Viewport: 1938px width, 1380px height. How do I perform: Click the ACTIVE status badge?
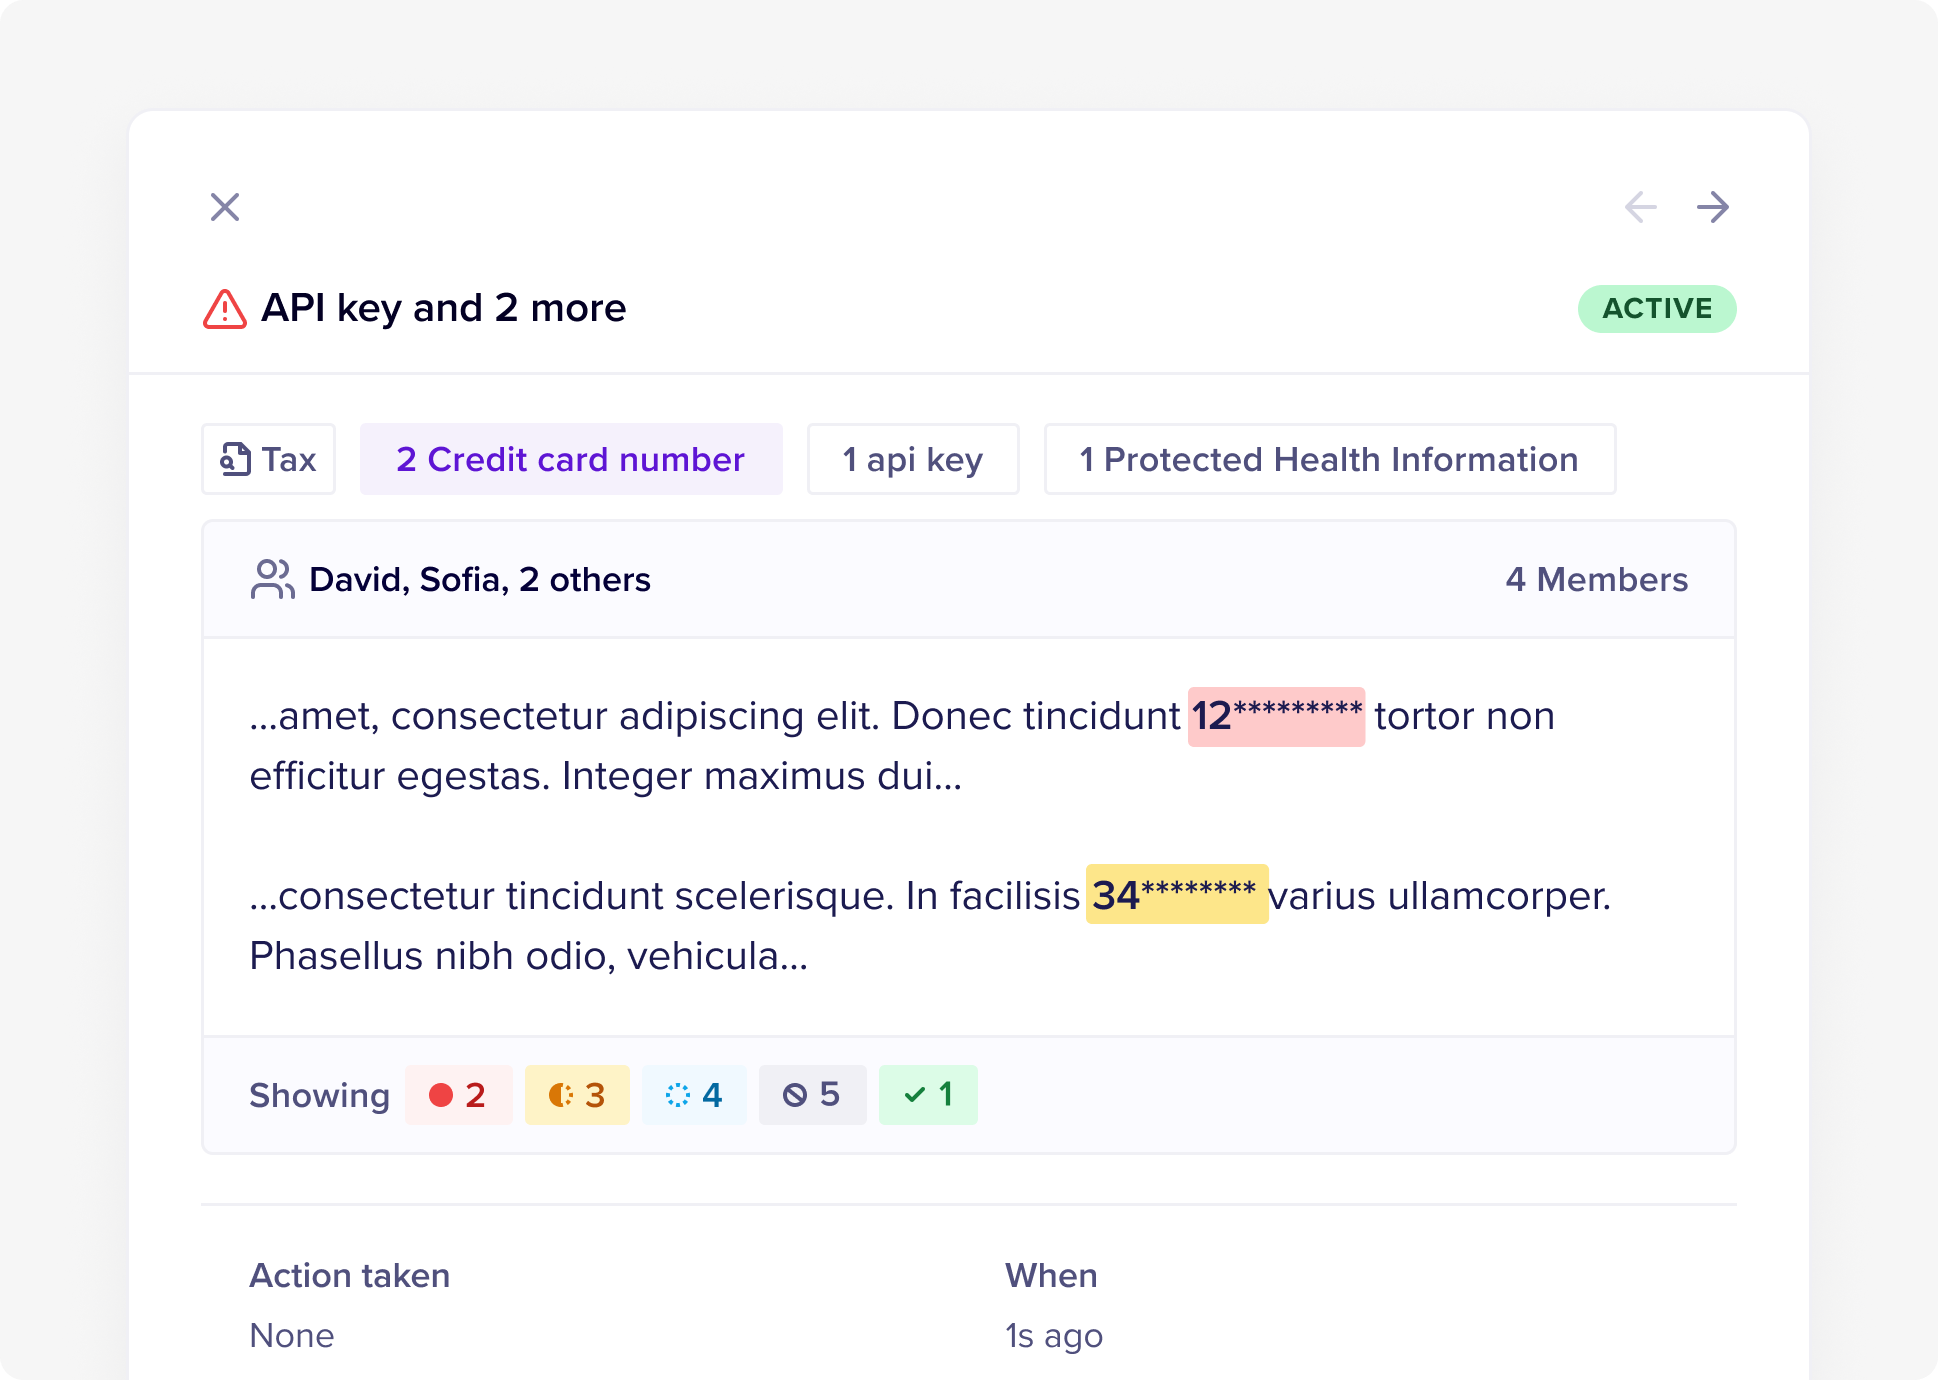point(1656,309)
